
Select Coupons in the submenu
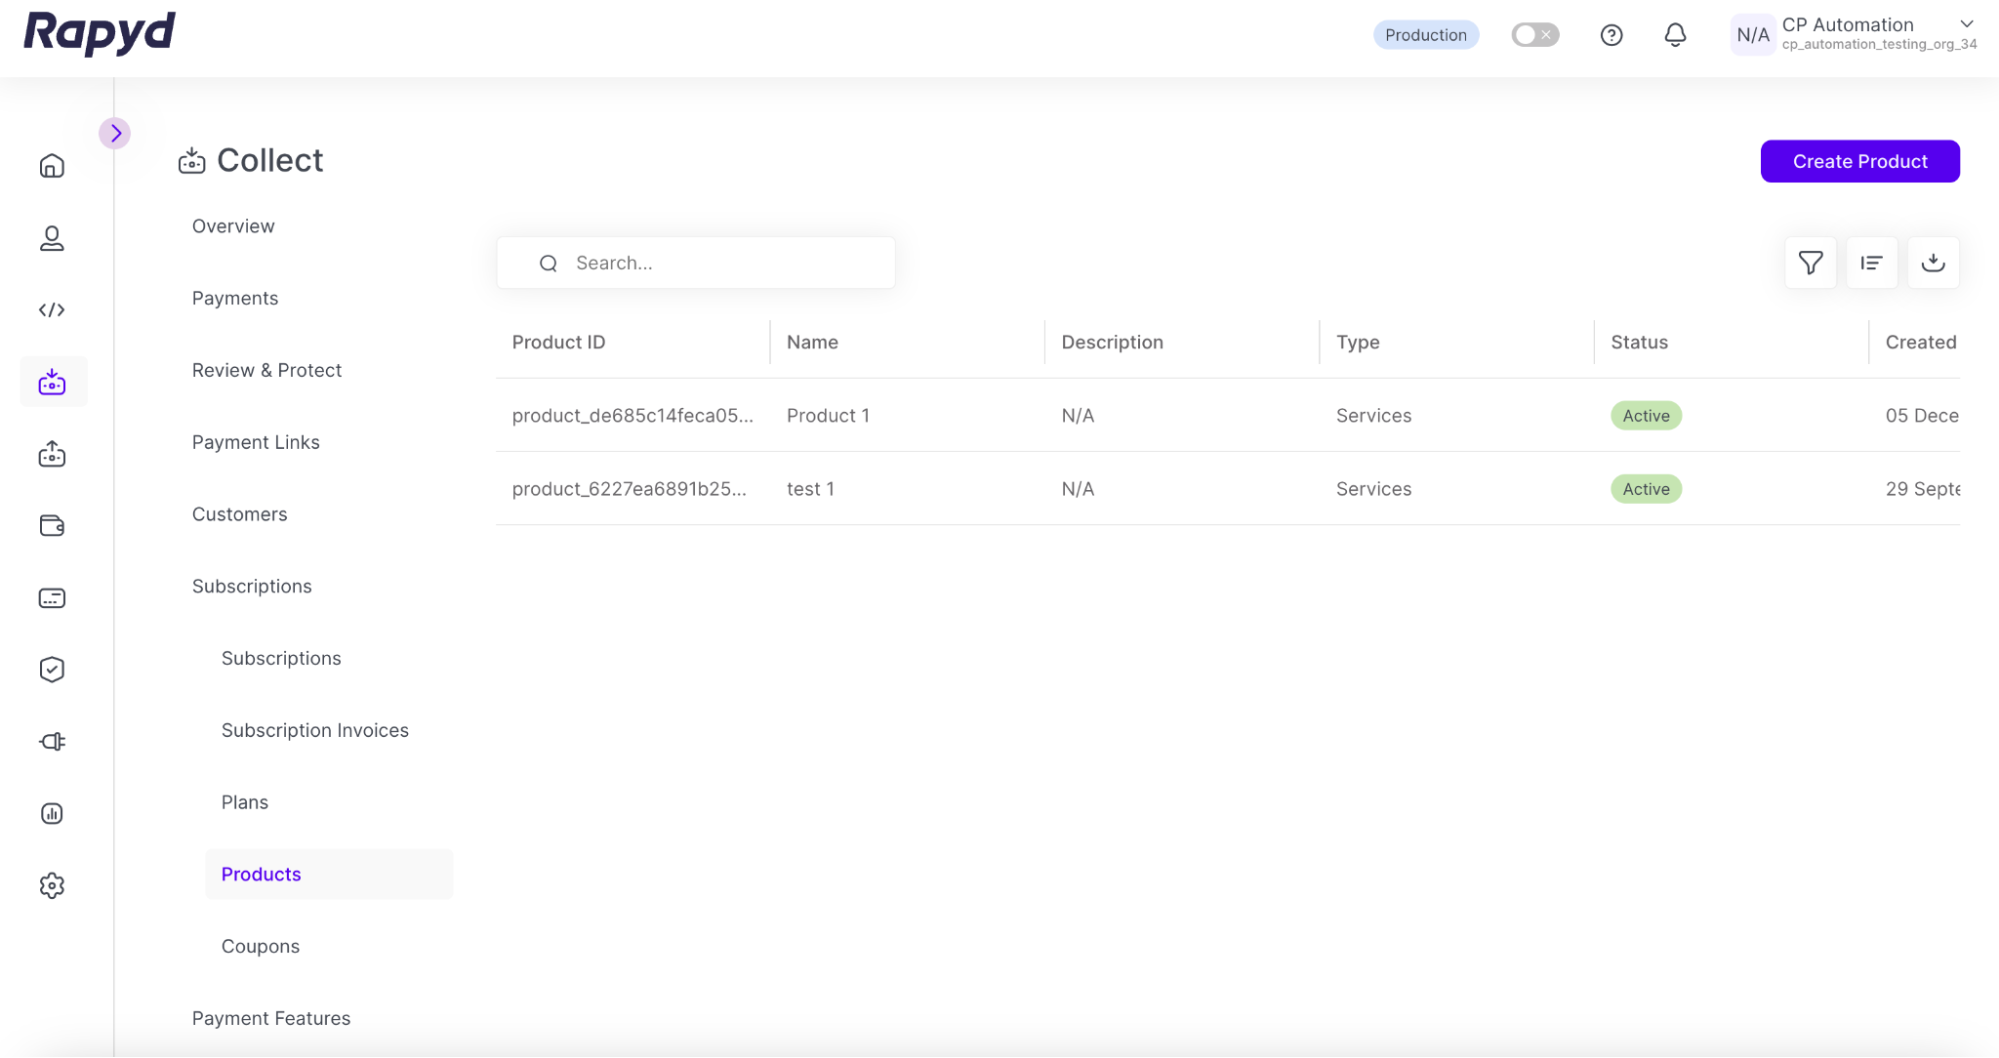[x=260, y=946]
